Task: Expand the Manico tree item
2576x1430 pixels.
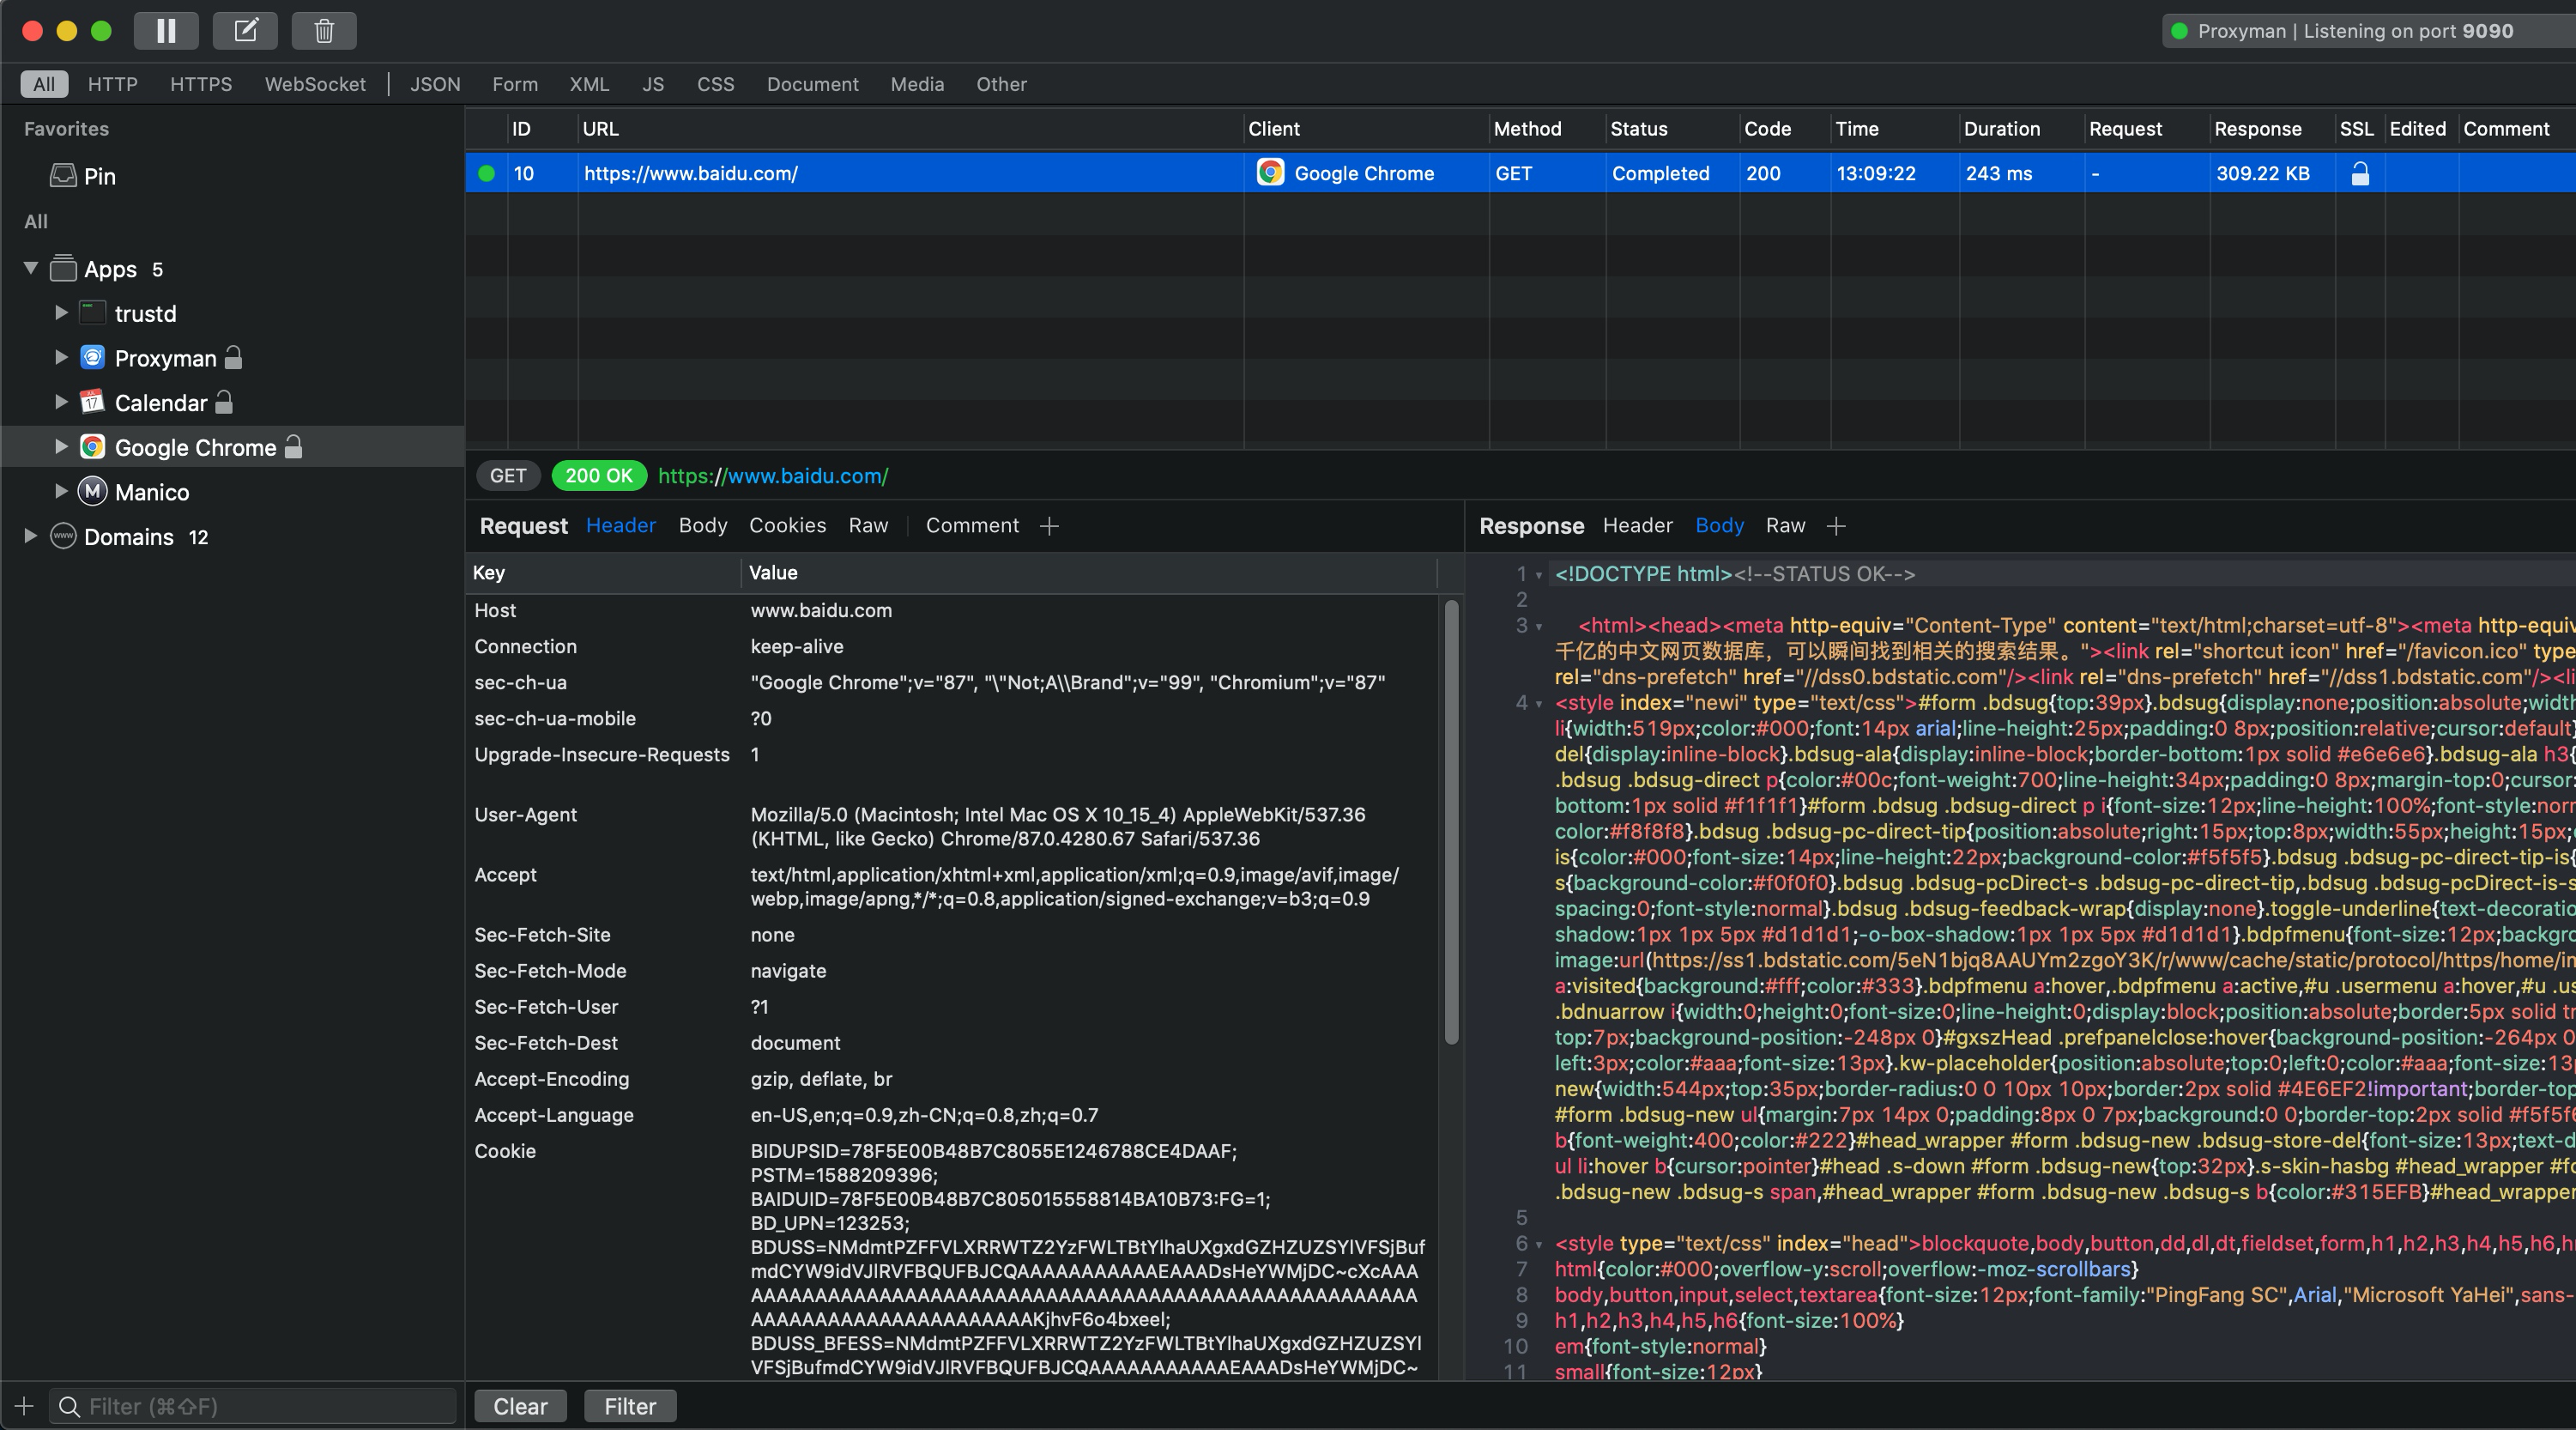Action: (61, 491)
